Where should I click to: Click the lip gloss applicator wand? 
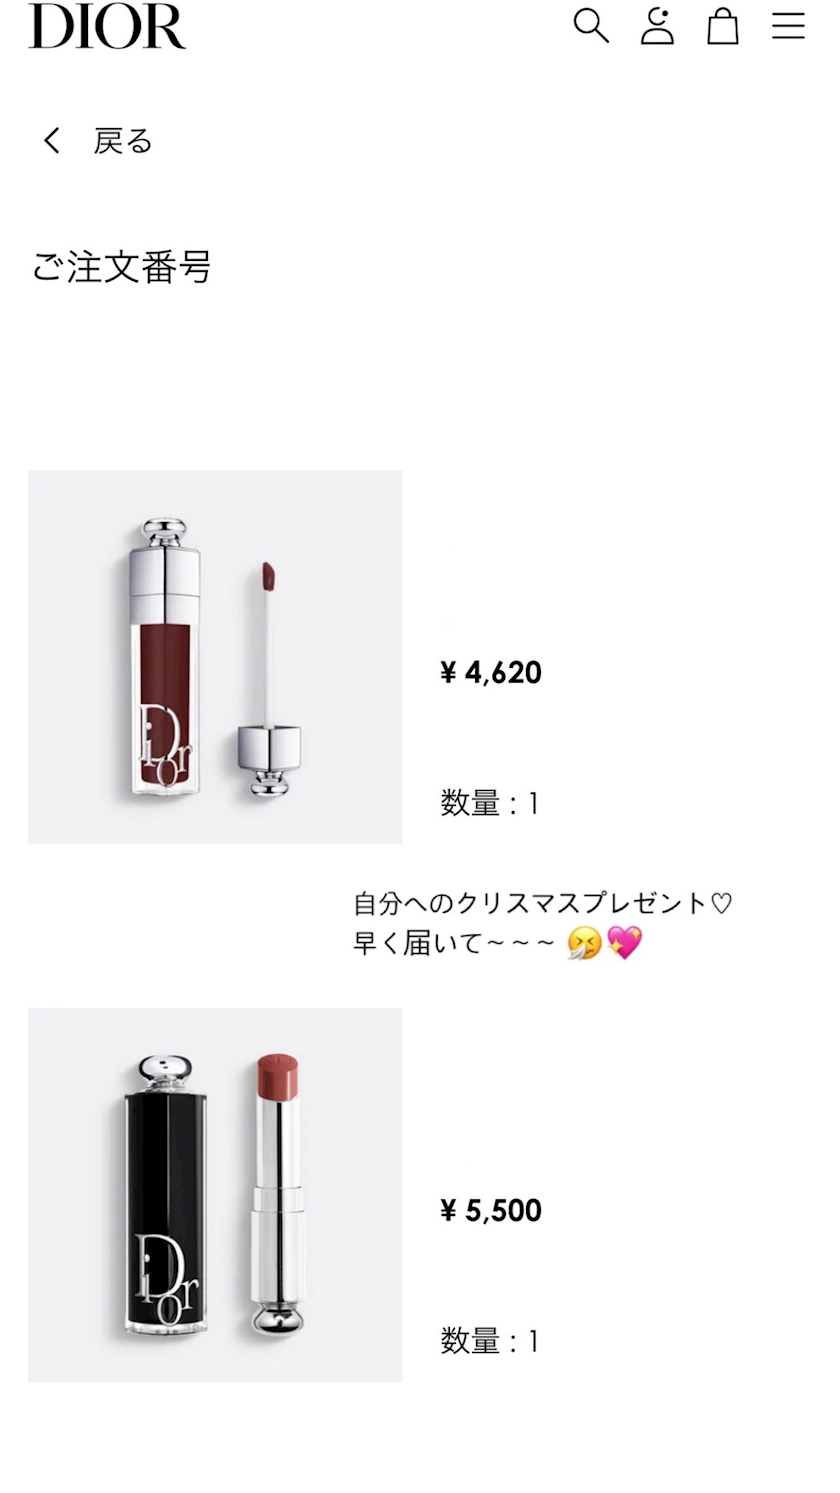269,680
